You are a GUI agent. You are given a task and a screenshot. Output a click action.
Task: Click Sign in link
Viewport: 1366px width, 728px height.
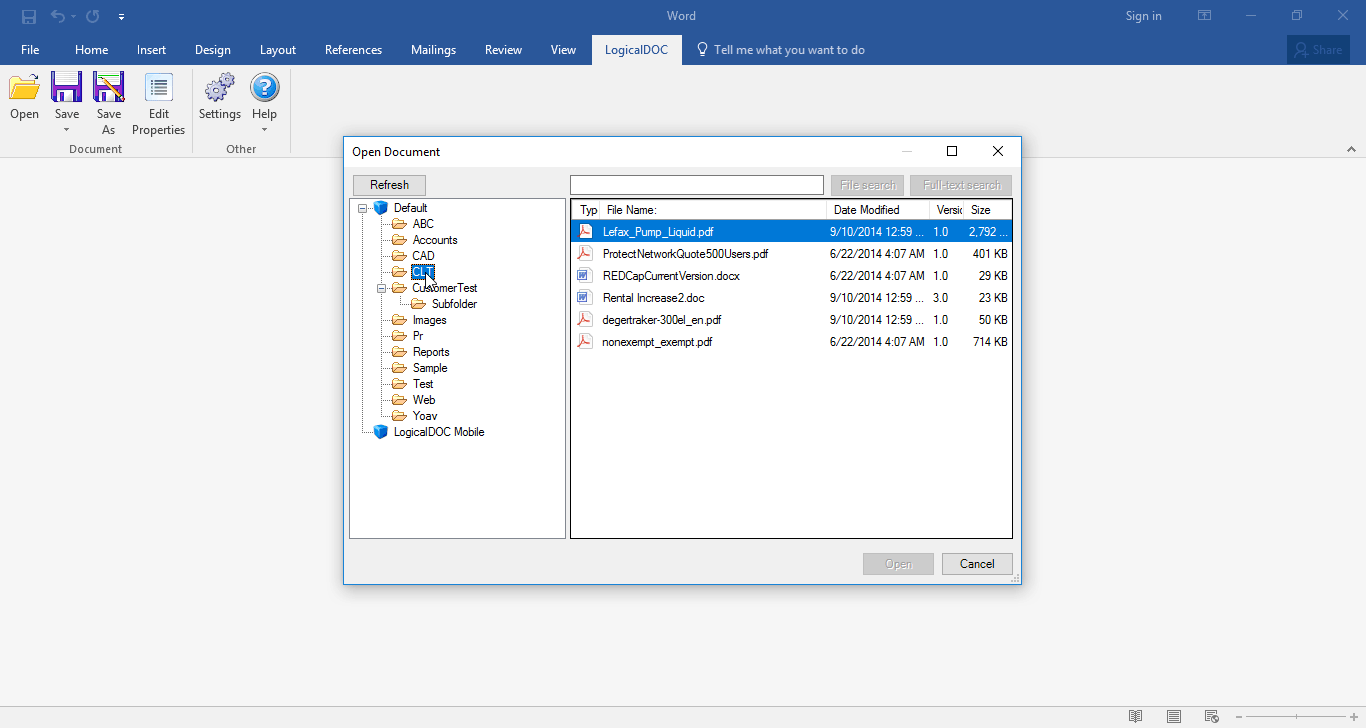pyautogui.click(x=1143, y=16)
